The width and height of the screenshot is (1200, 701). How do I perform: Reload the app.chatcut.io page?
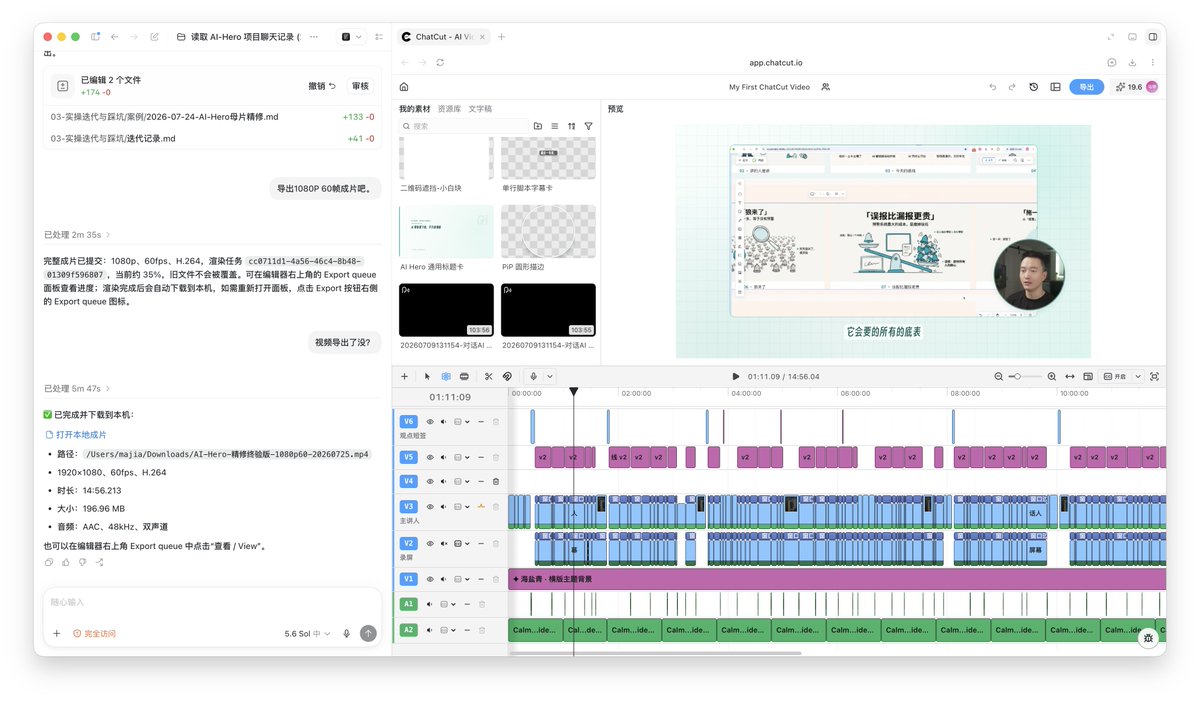pos(440,62)
